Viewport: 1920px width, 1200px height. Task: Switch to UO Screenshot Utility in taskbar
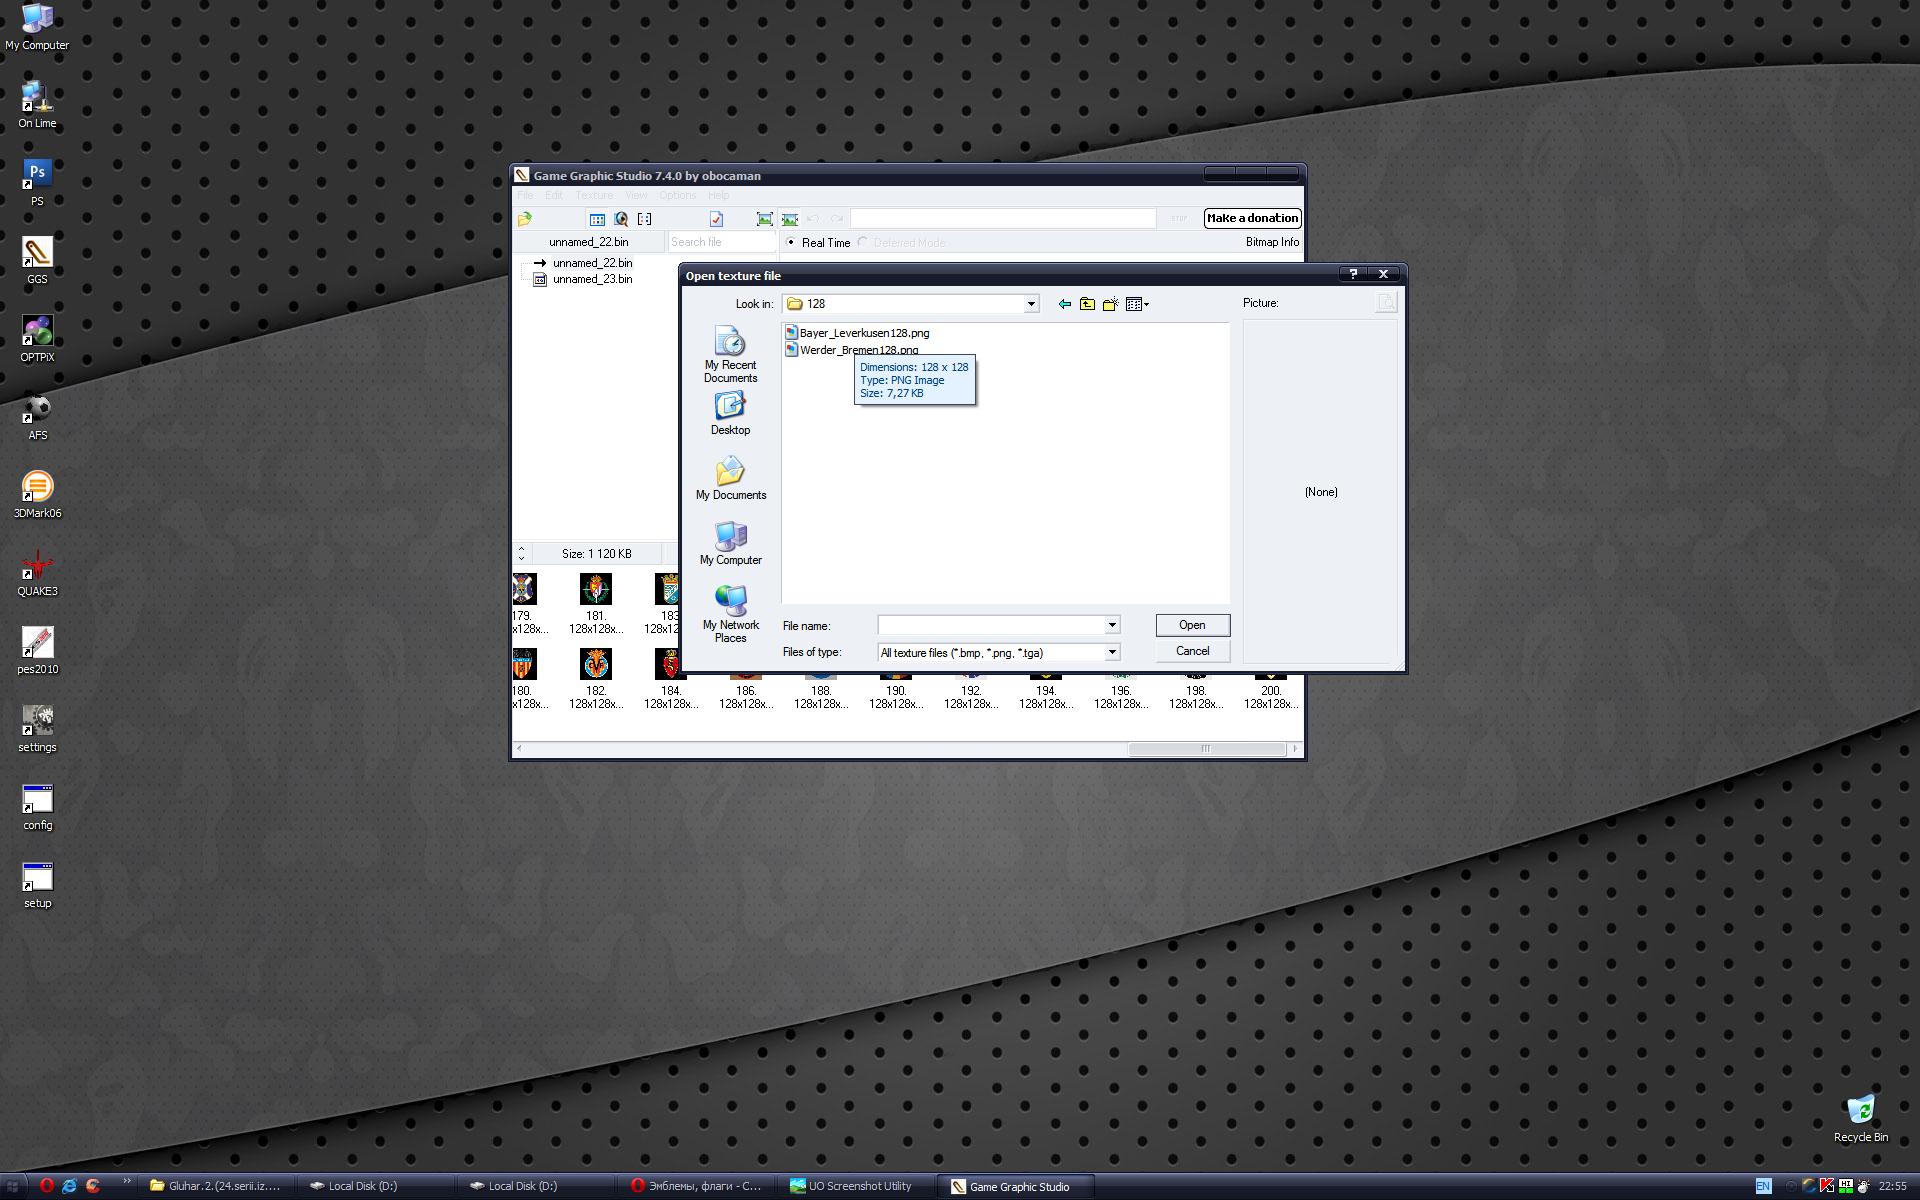860,1186
